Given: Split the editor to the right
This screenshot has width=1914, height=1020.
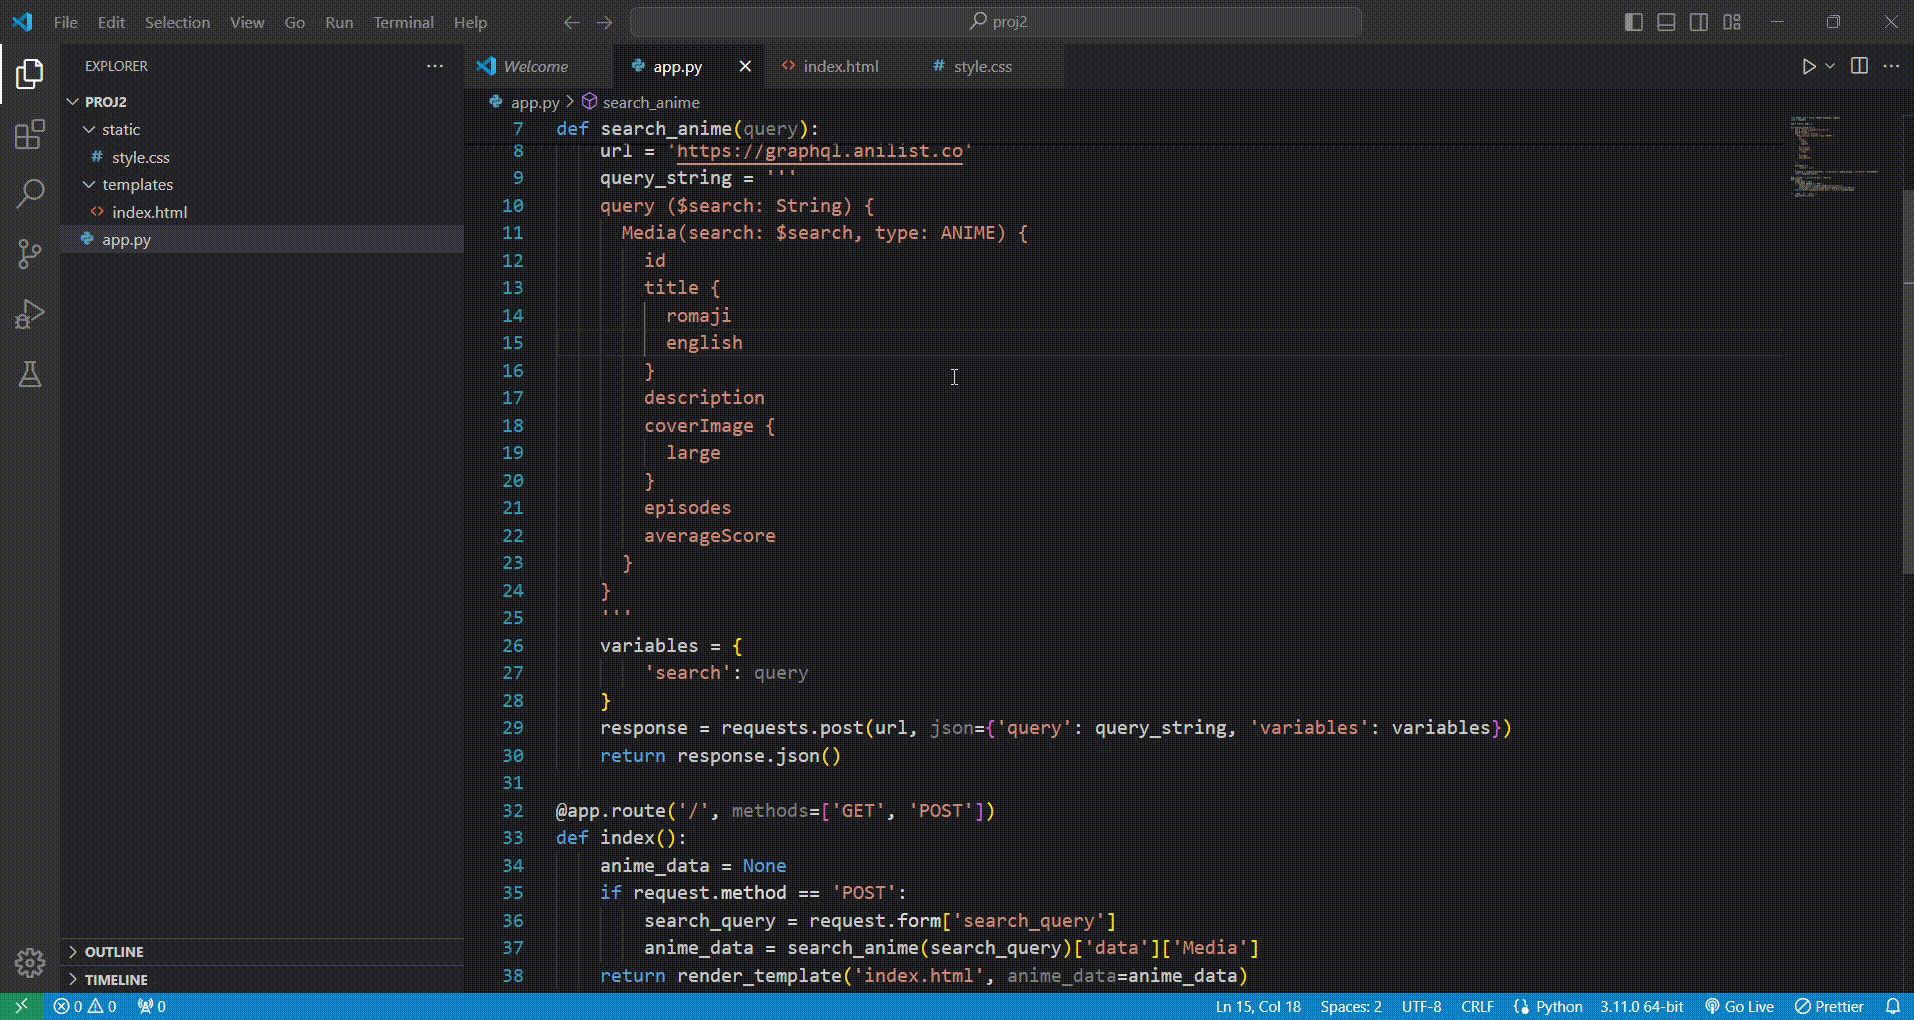Looking at the screenshot, I should [1859, 66].
